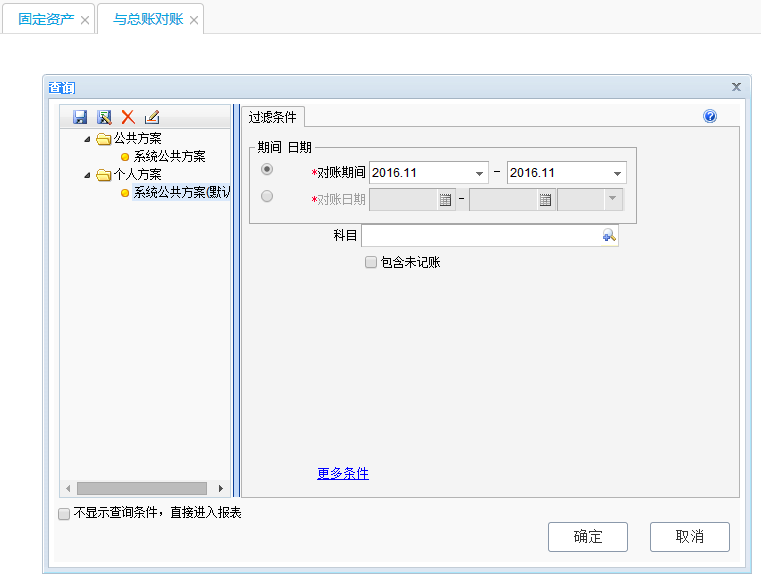Close the 查询 dialog
761x583 pixels.
736,87
